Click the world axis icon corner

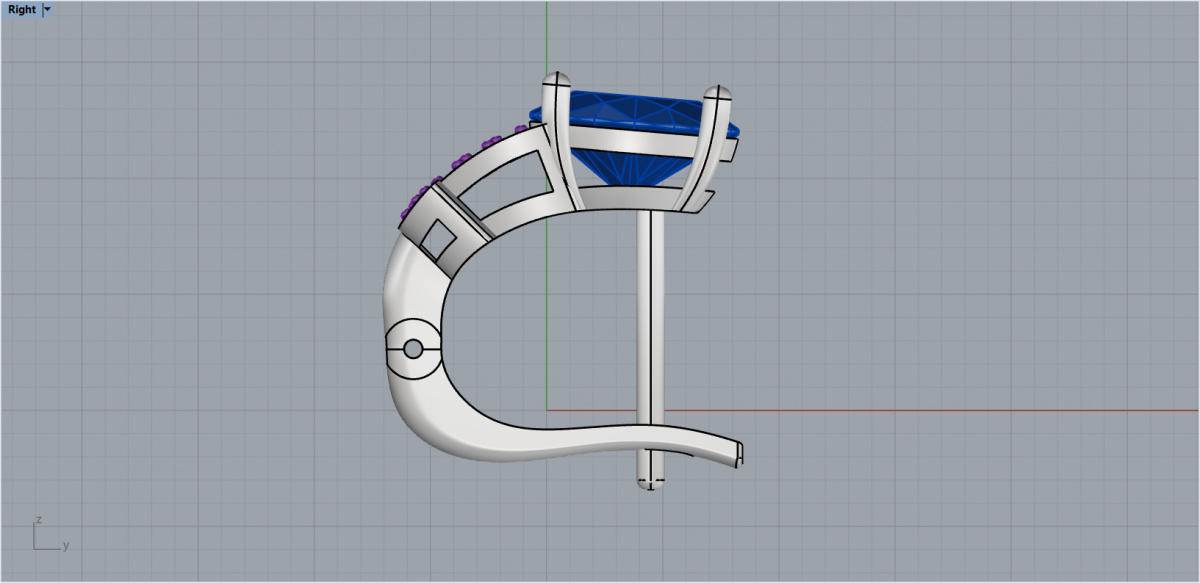pyautogui.click(x=36, y=547)
